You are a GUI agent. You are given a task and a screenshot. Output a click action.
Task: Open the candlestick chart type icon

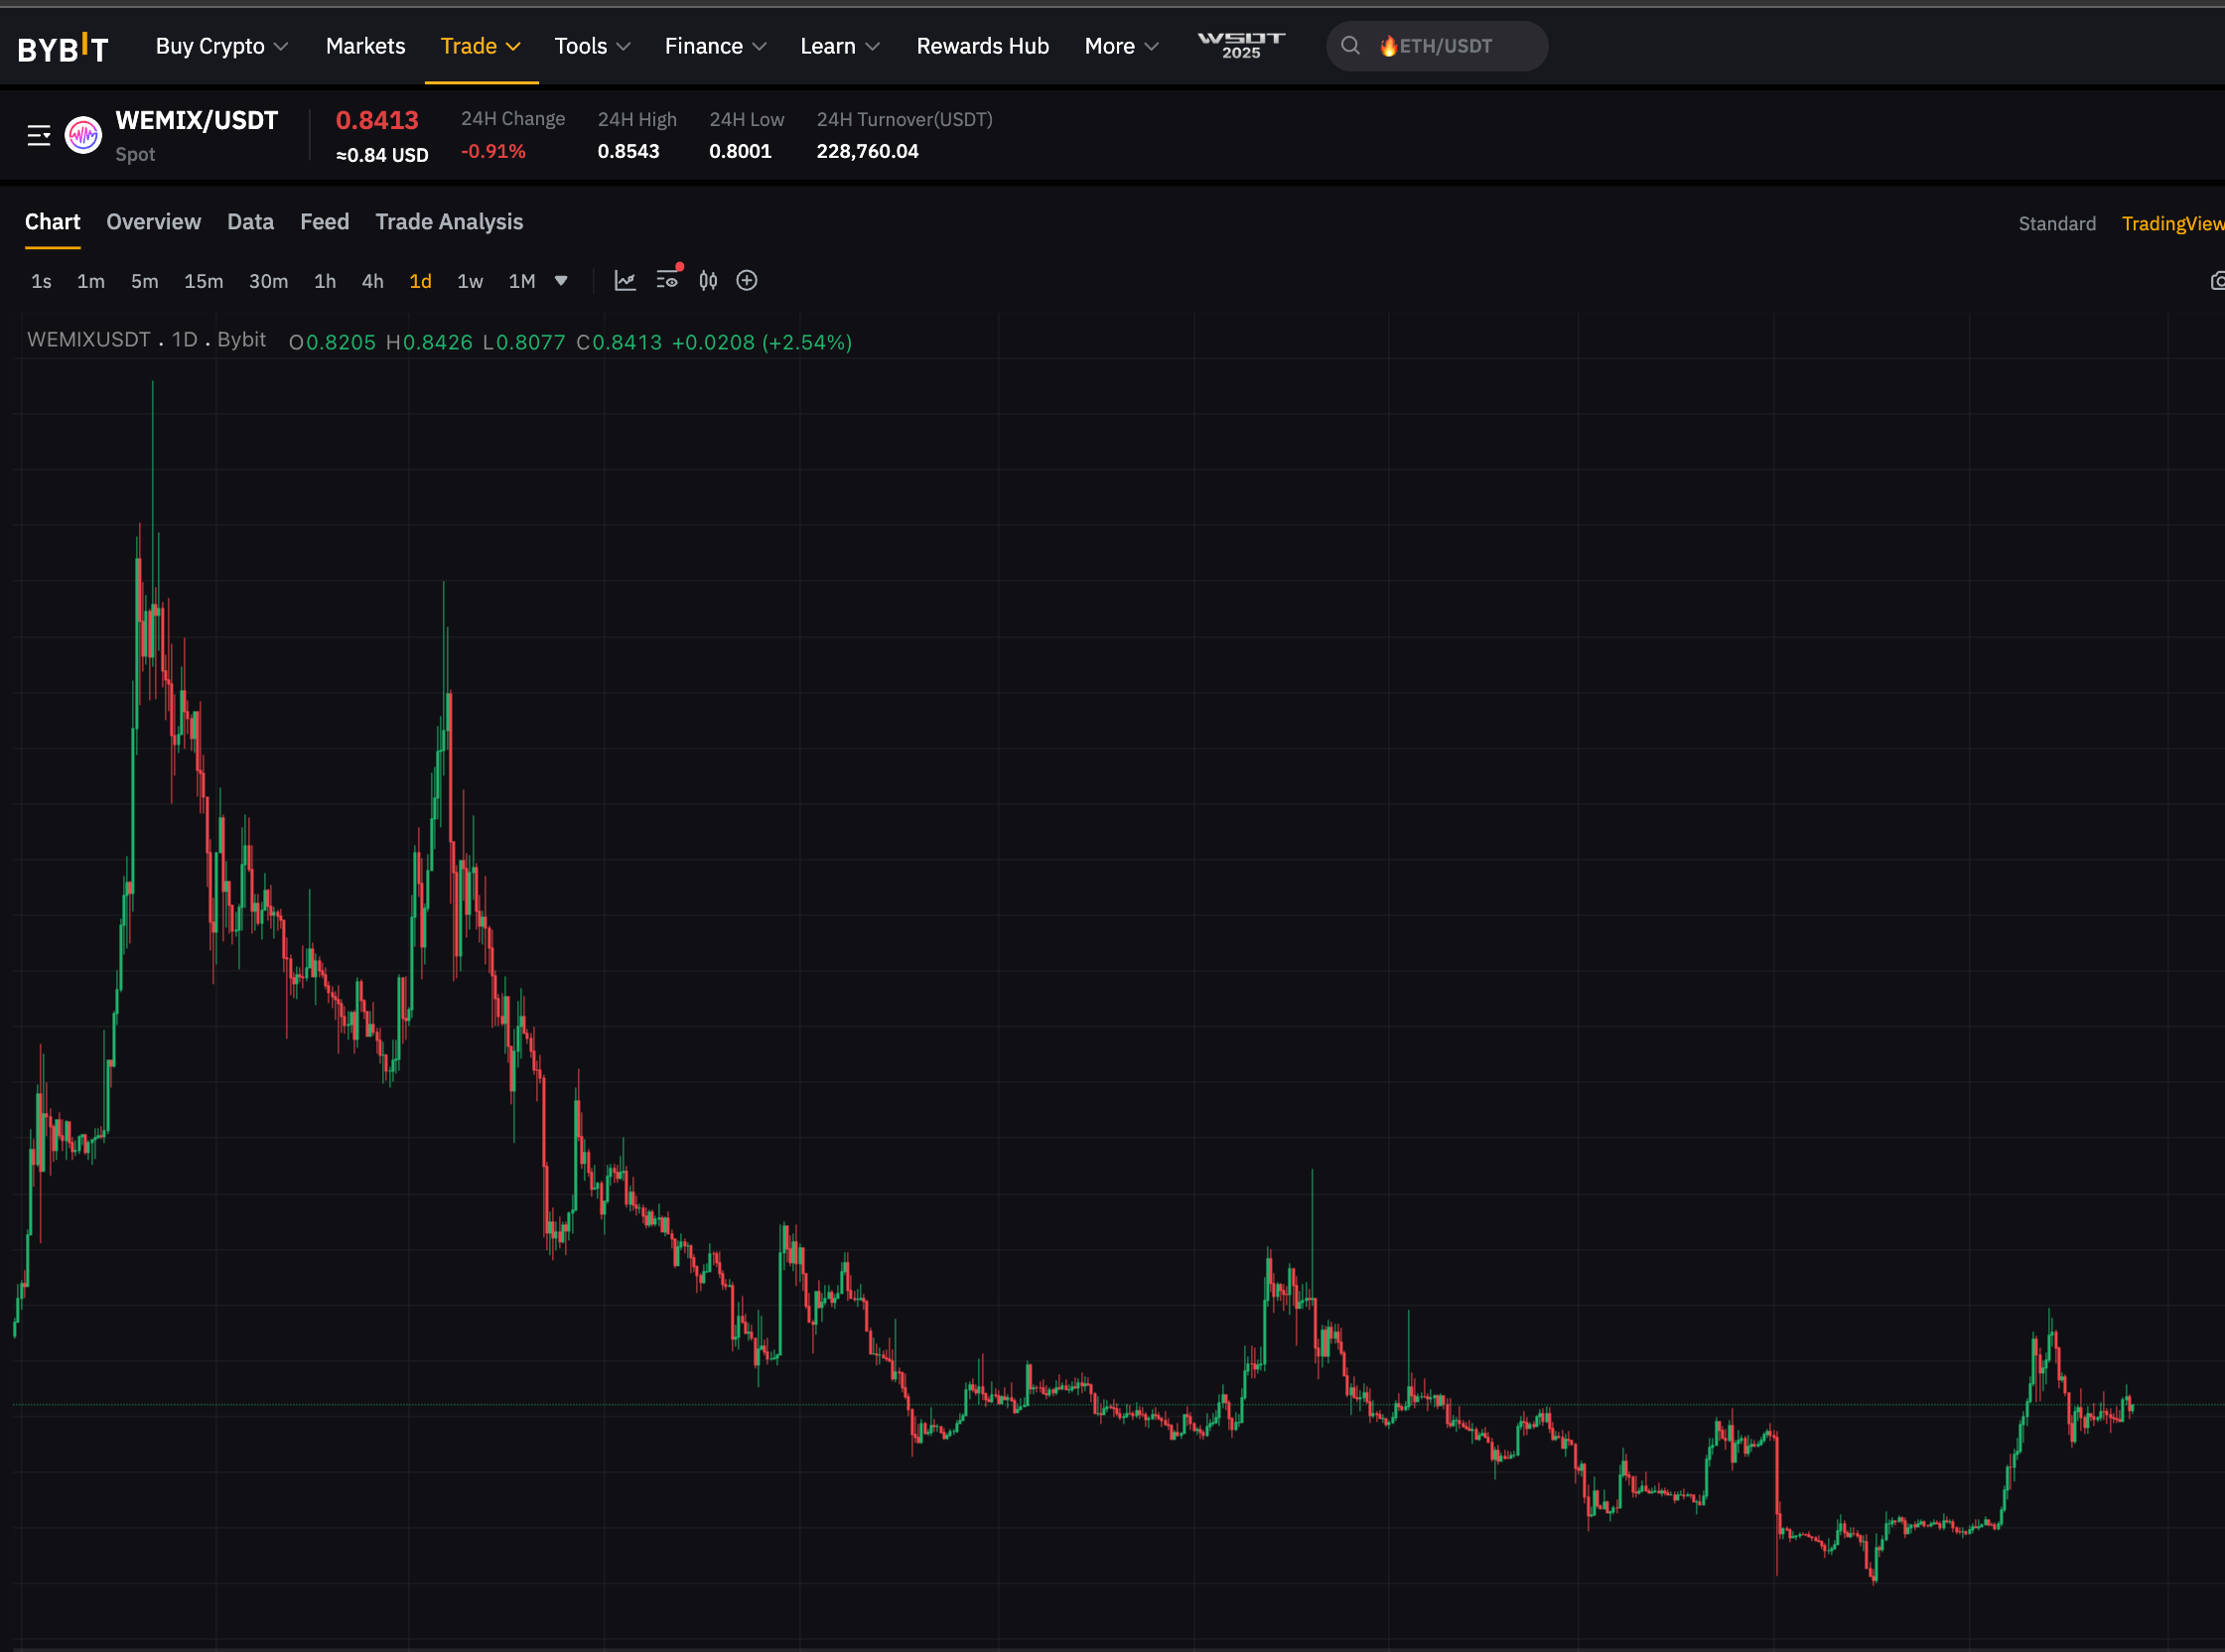pos(708,281)
